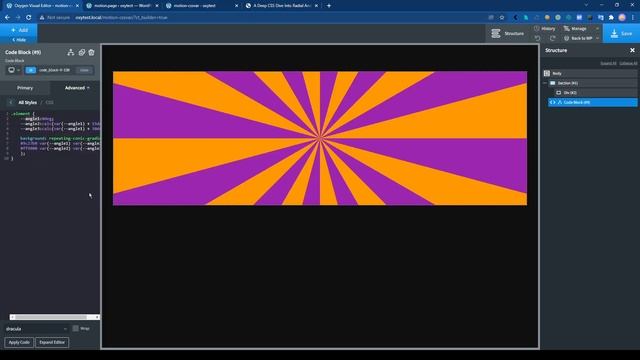Open a new browser tab
Image resolution: width=640 pixels, height=360 pixels.
[x=329, y=6]
